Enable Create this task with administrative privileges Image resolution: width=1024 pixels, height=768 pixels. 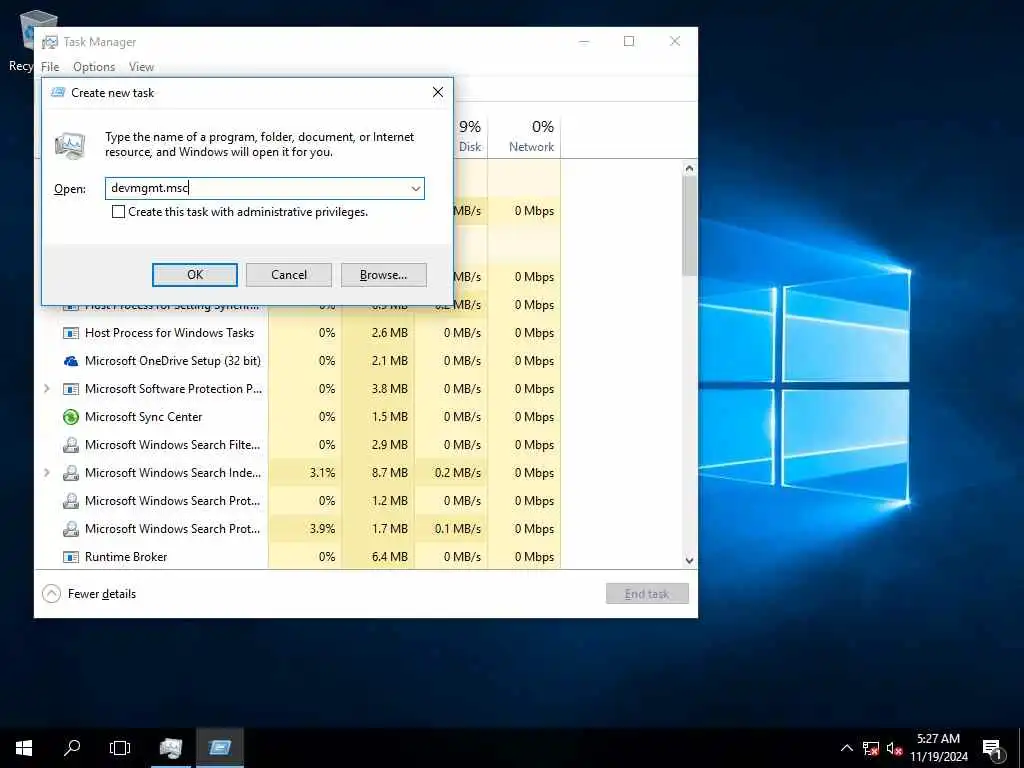tap(118, 212)
